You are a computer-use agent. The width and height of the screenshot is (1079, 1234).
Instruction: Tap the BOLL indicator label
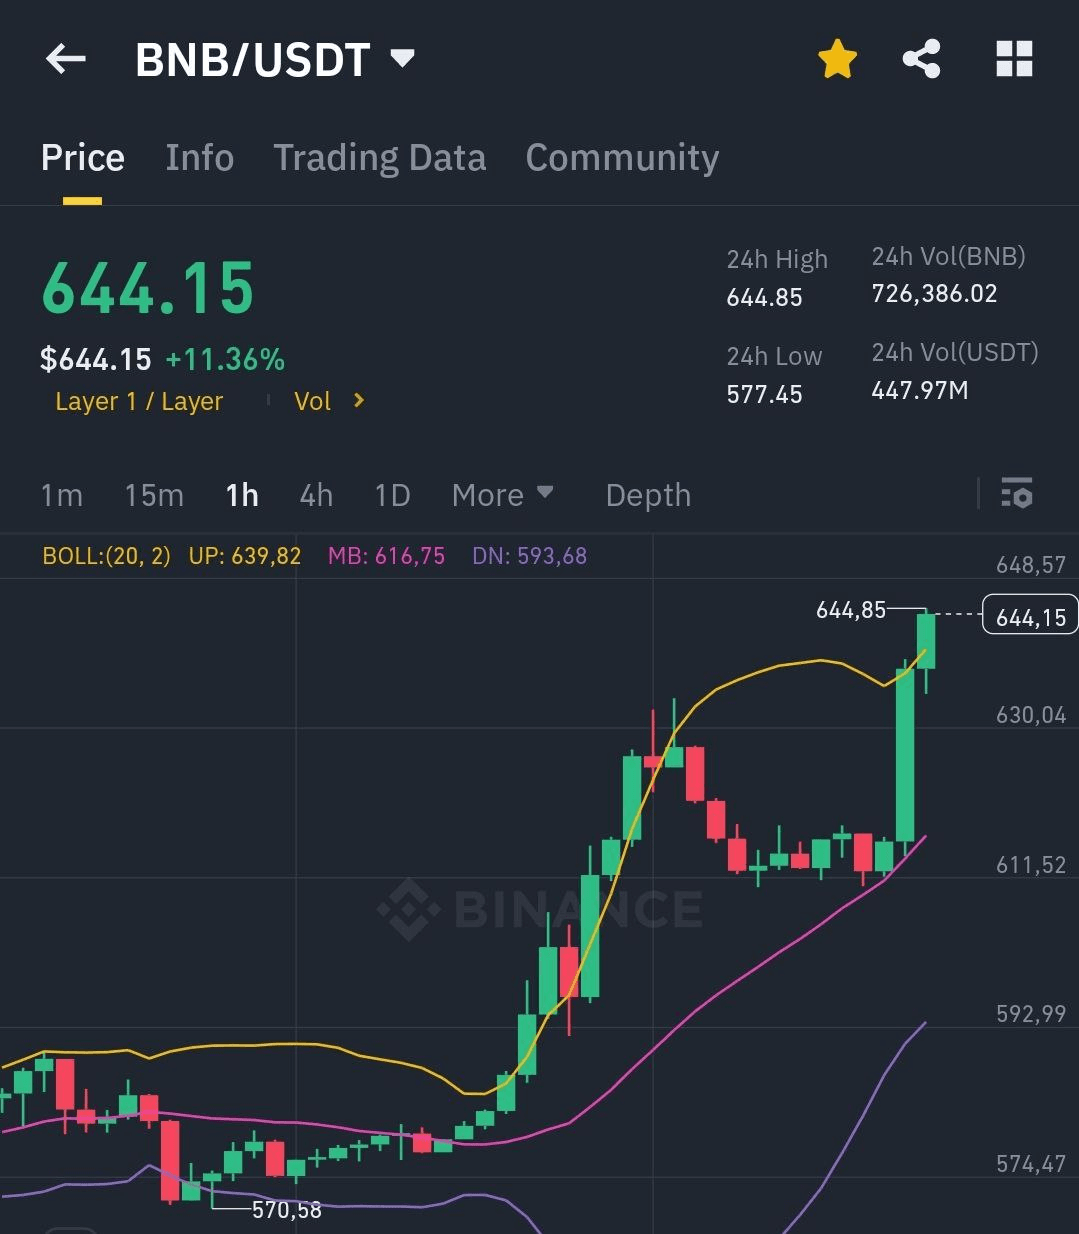[106, 556]
